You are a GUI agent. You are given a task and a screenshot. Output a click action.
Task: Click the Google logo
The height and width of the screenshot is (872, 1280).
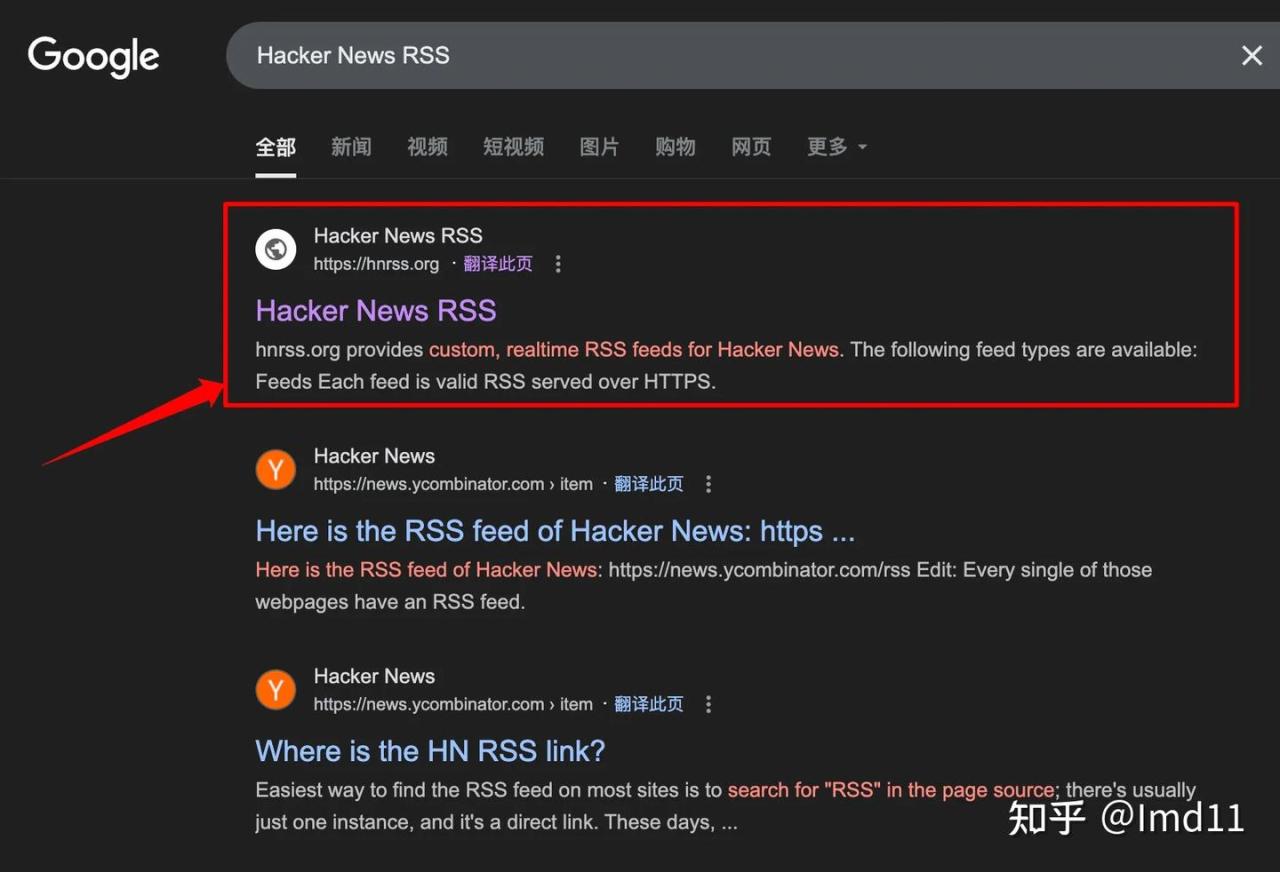(x=93, y=57)
